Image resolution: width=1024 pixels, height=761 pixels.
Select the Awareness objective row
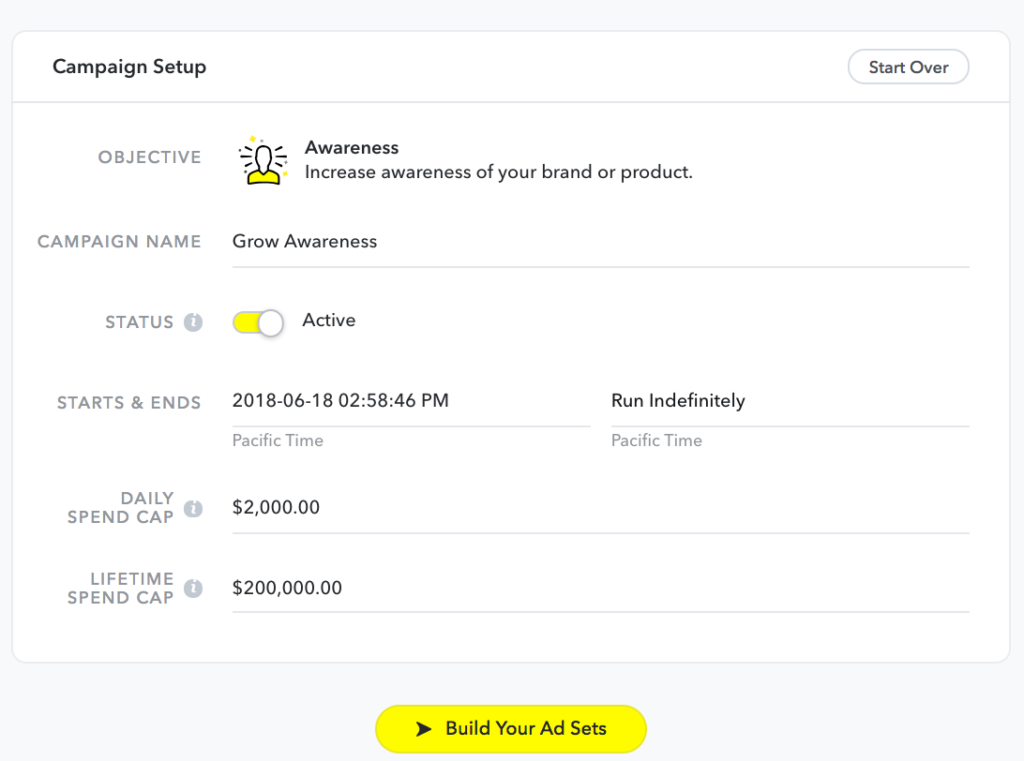[x=400, y=159]
